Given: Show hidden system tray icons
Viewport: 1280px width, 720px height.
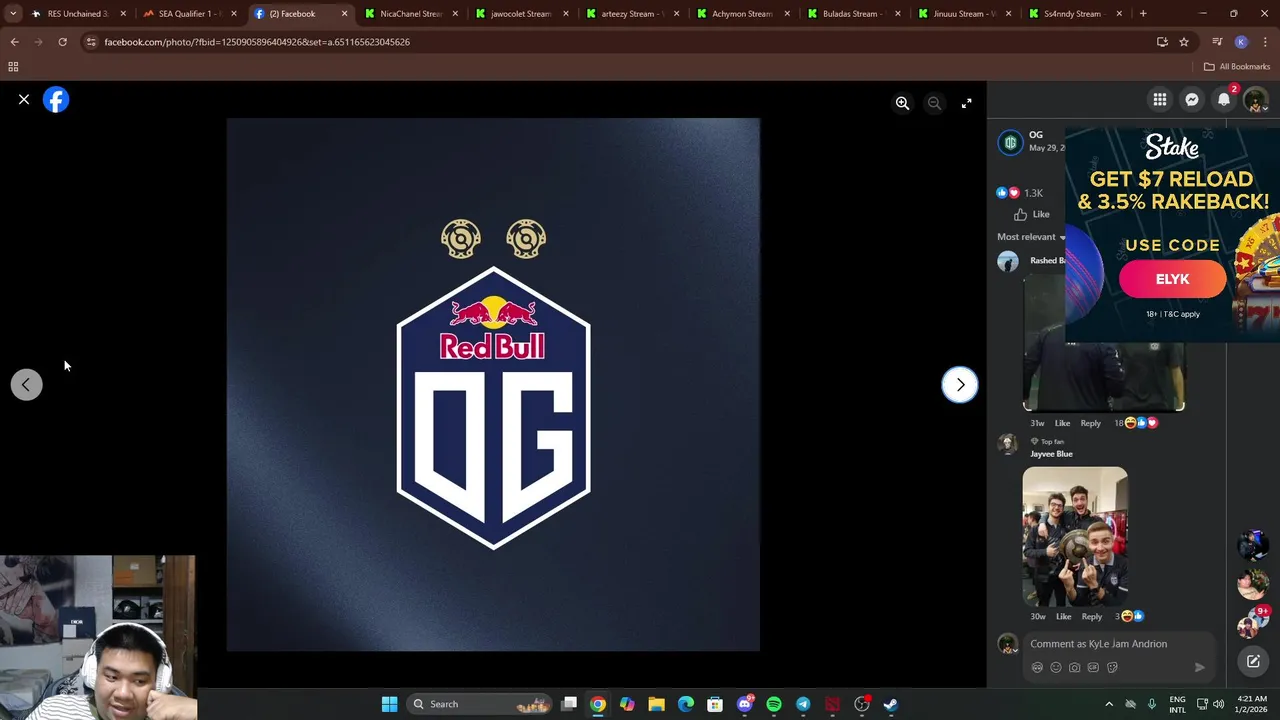Looking at the screenshot, I should 1108,704.
